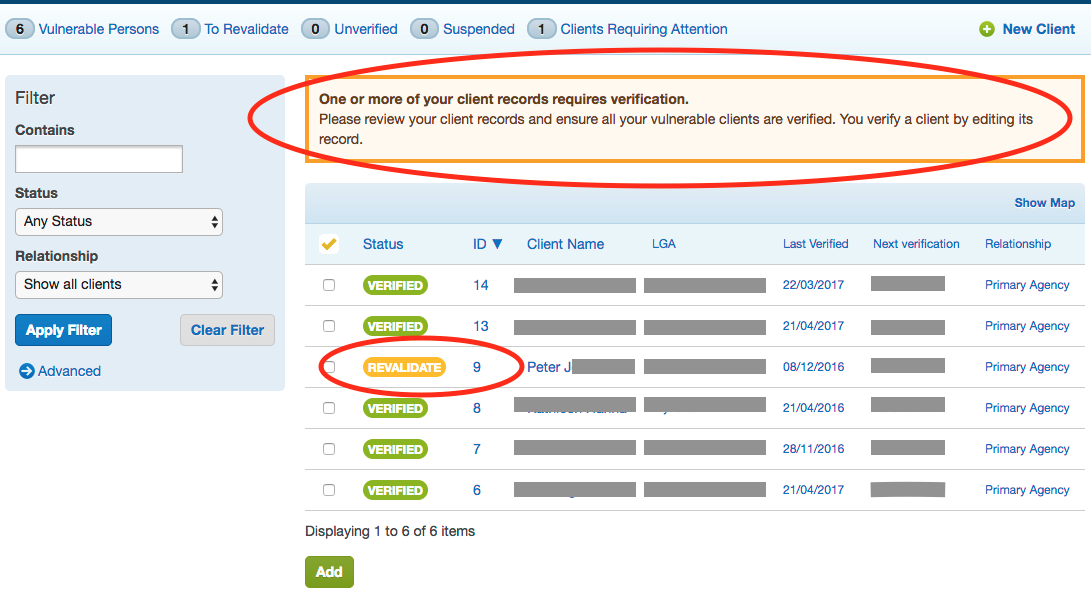
Task: Click the Show Map link
Action: click(1044, 202)
